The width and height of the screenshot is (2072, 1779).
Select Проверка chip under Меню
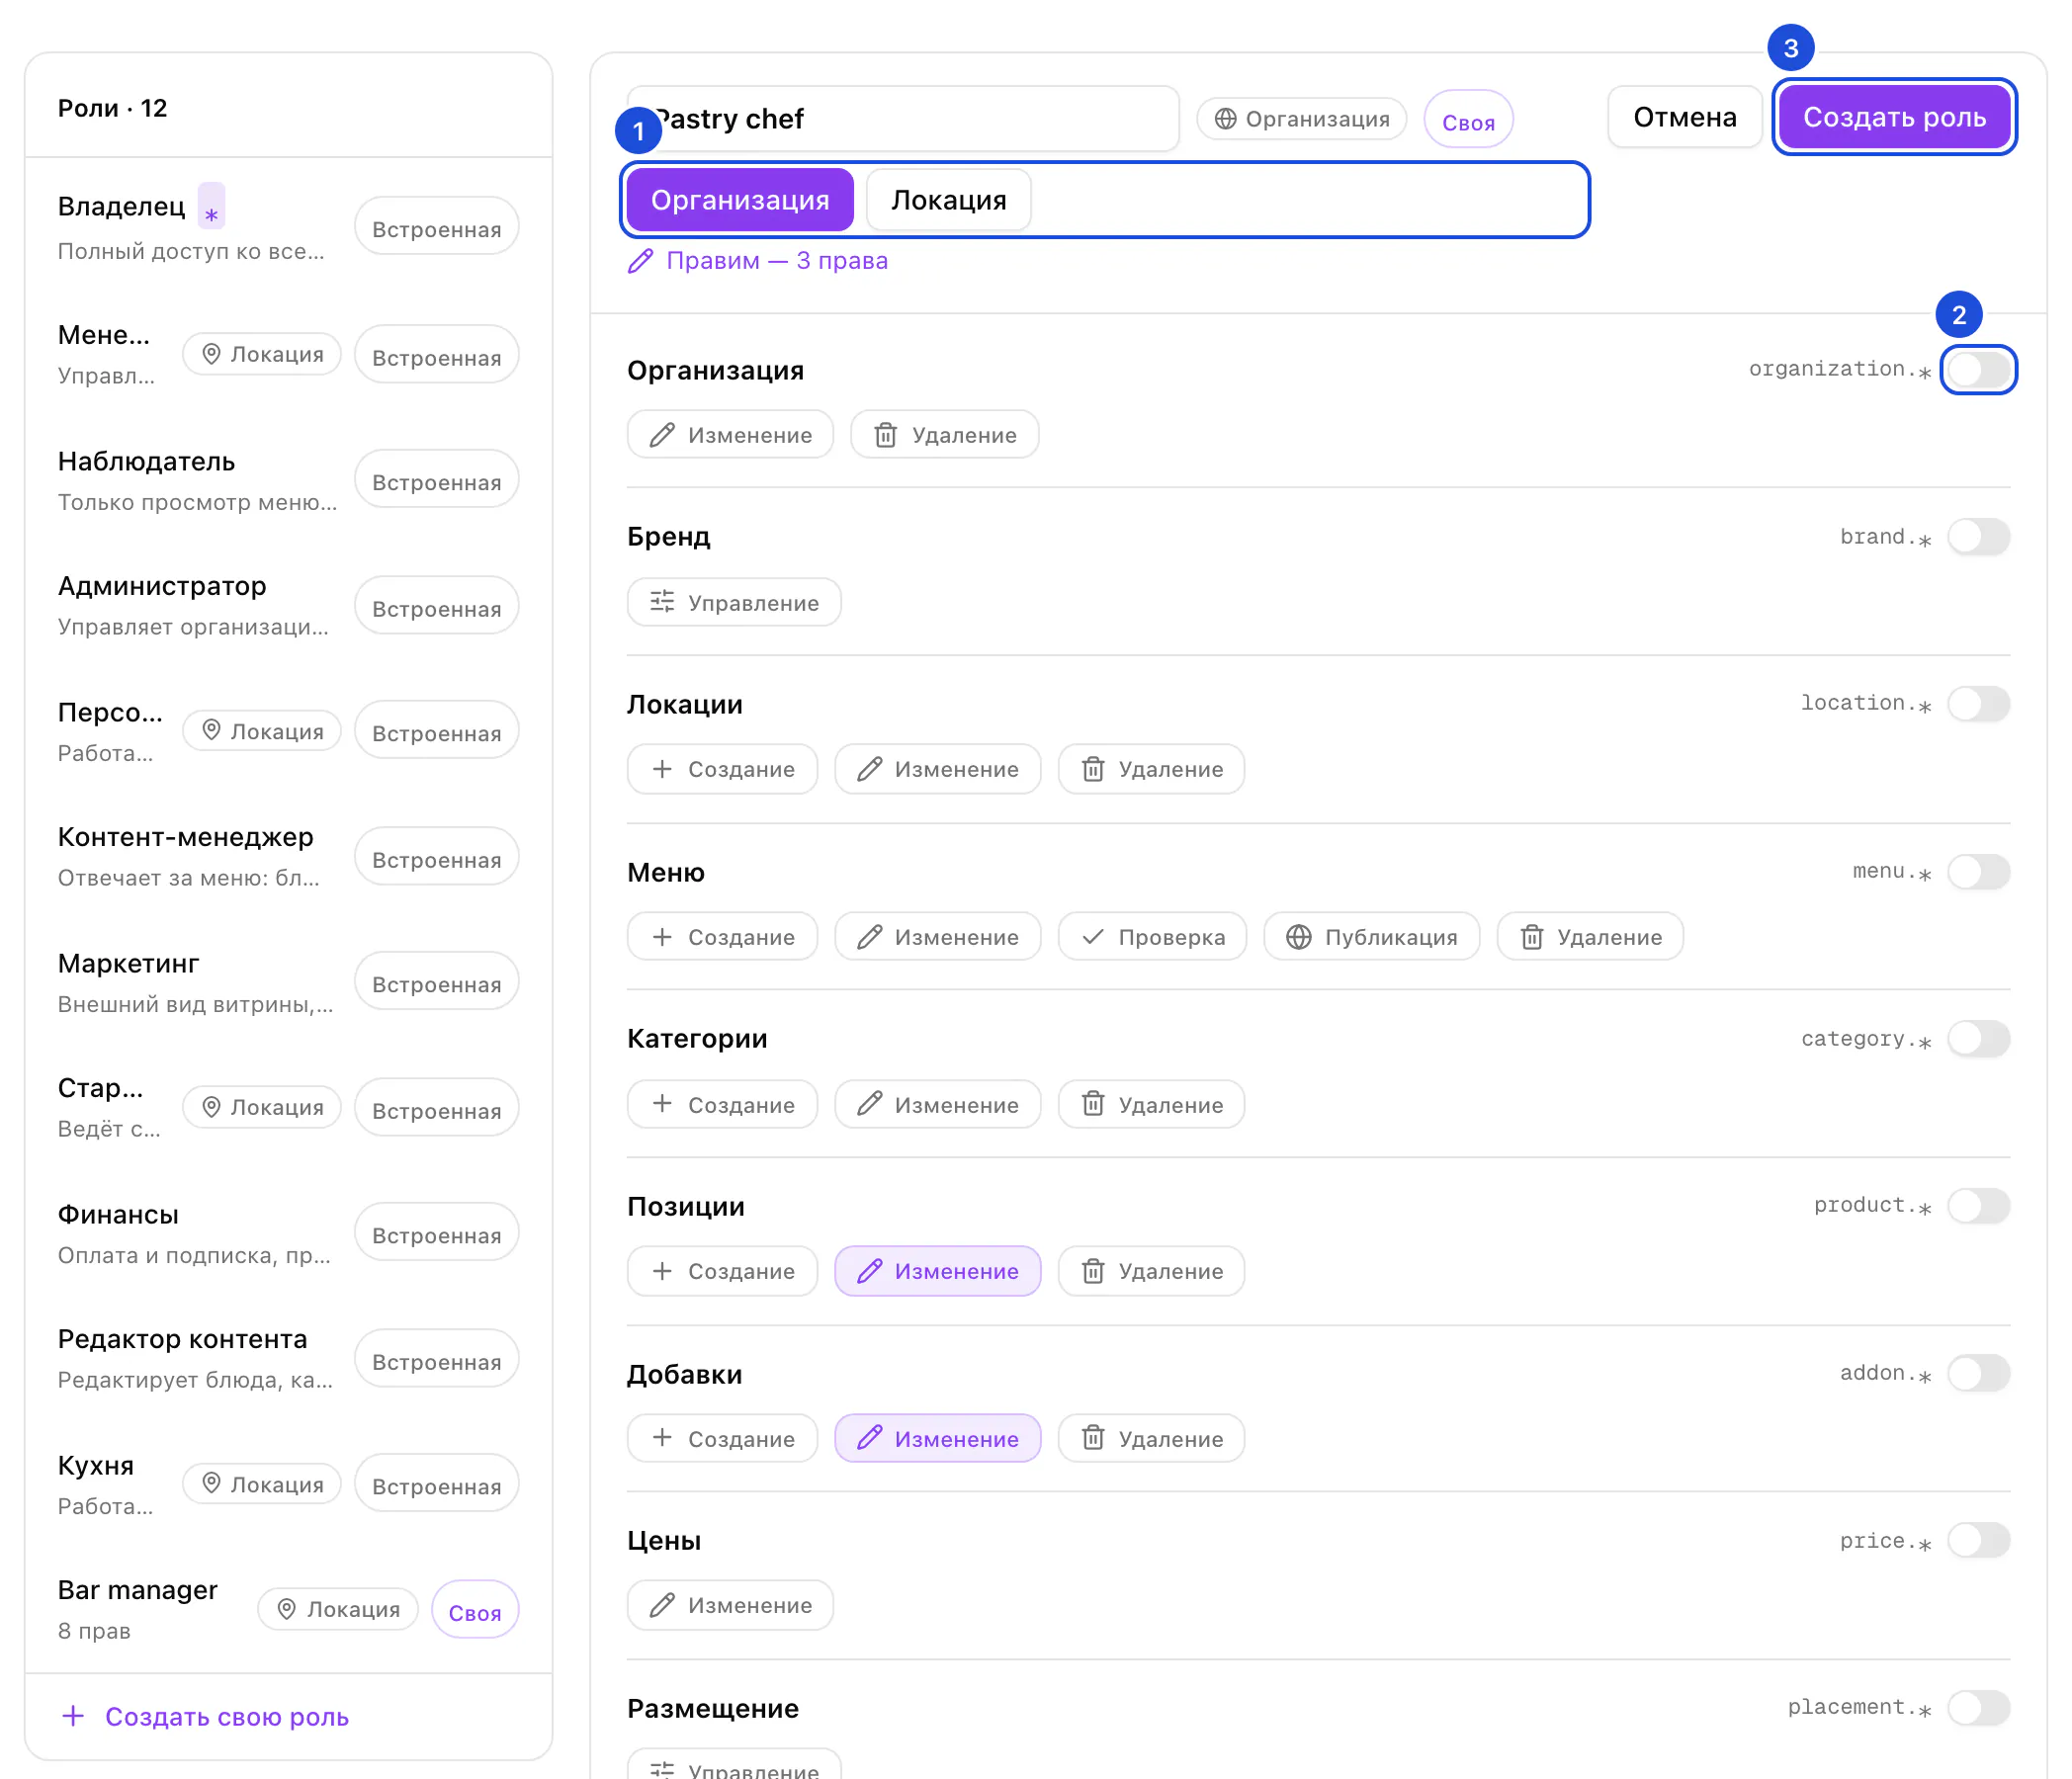[x=1152, y=937]
